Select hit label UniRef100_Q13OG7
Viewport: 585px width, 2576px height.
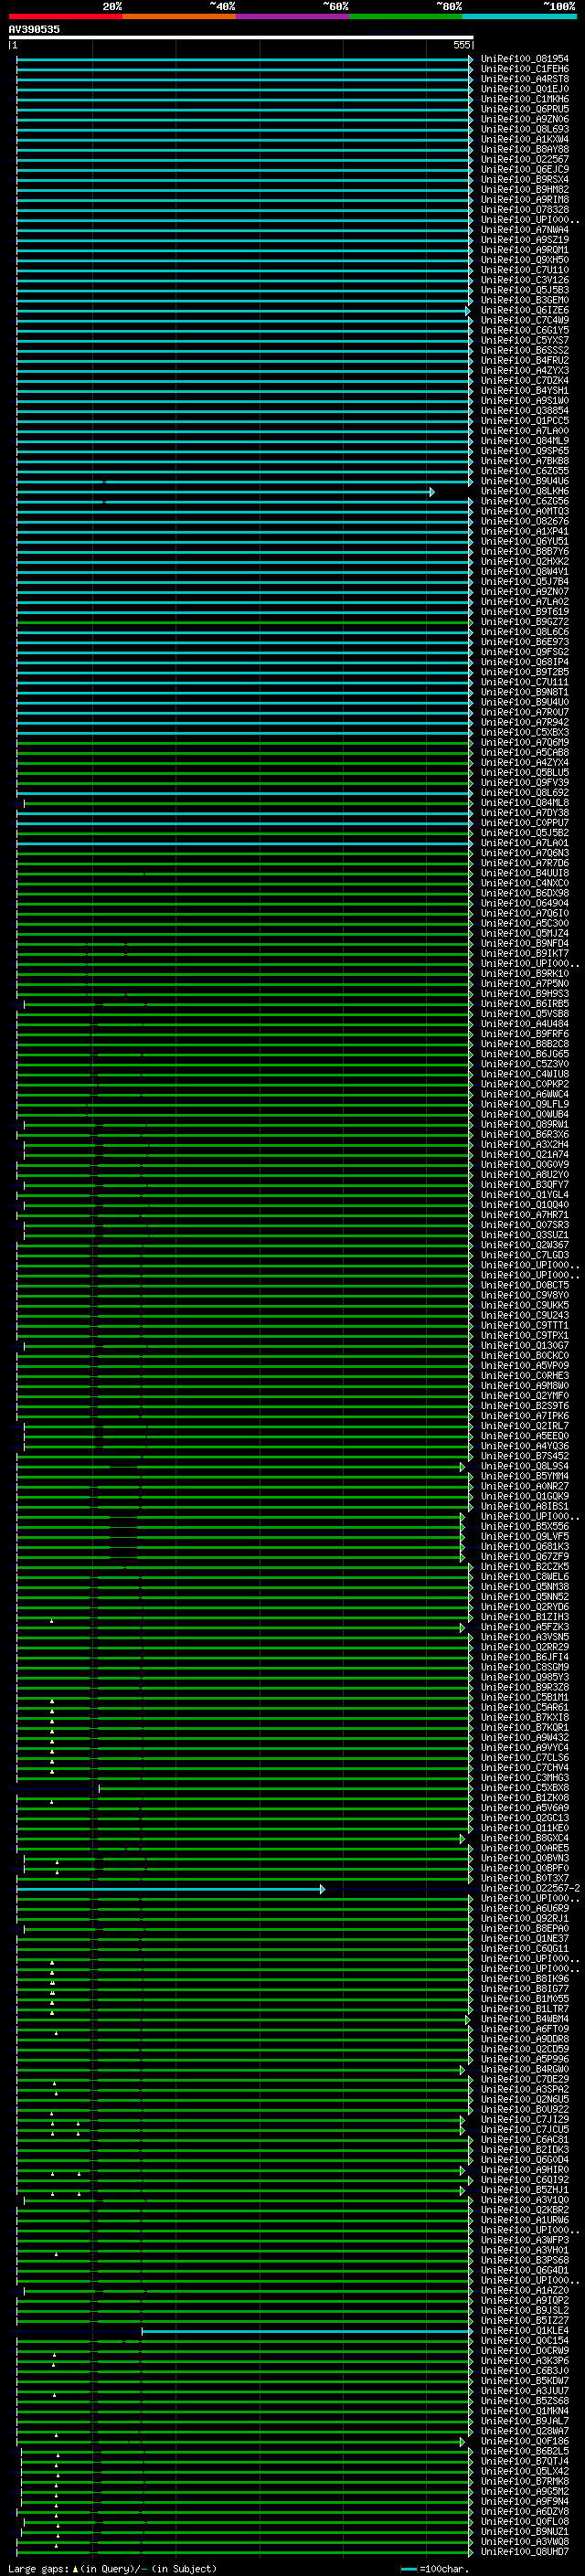click(x=525, y=1346)
